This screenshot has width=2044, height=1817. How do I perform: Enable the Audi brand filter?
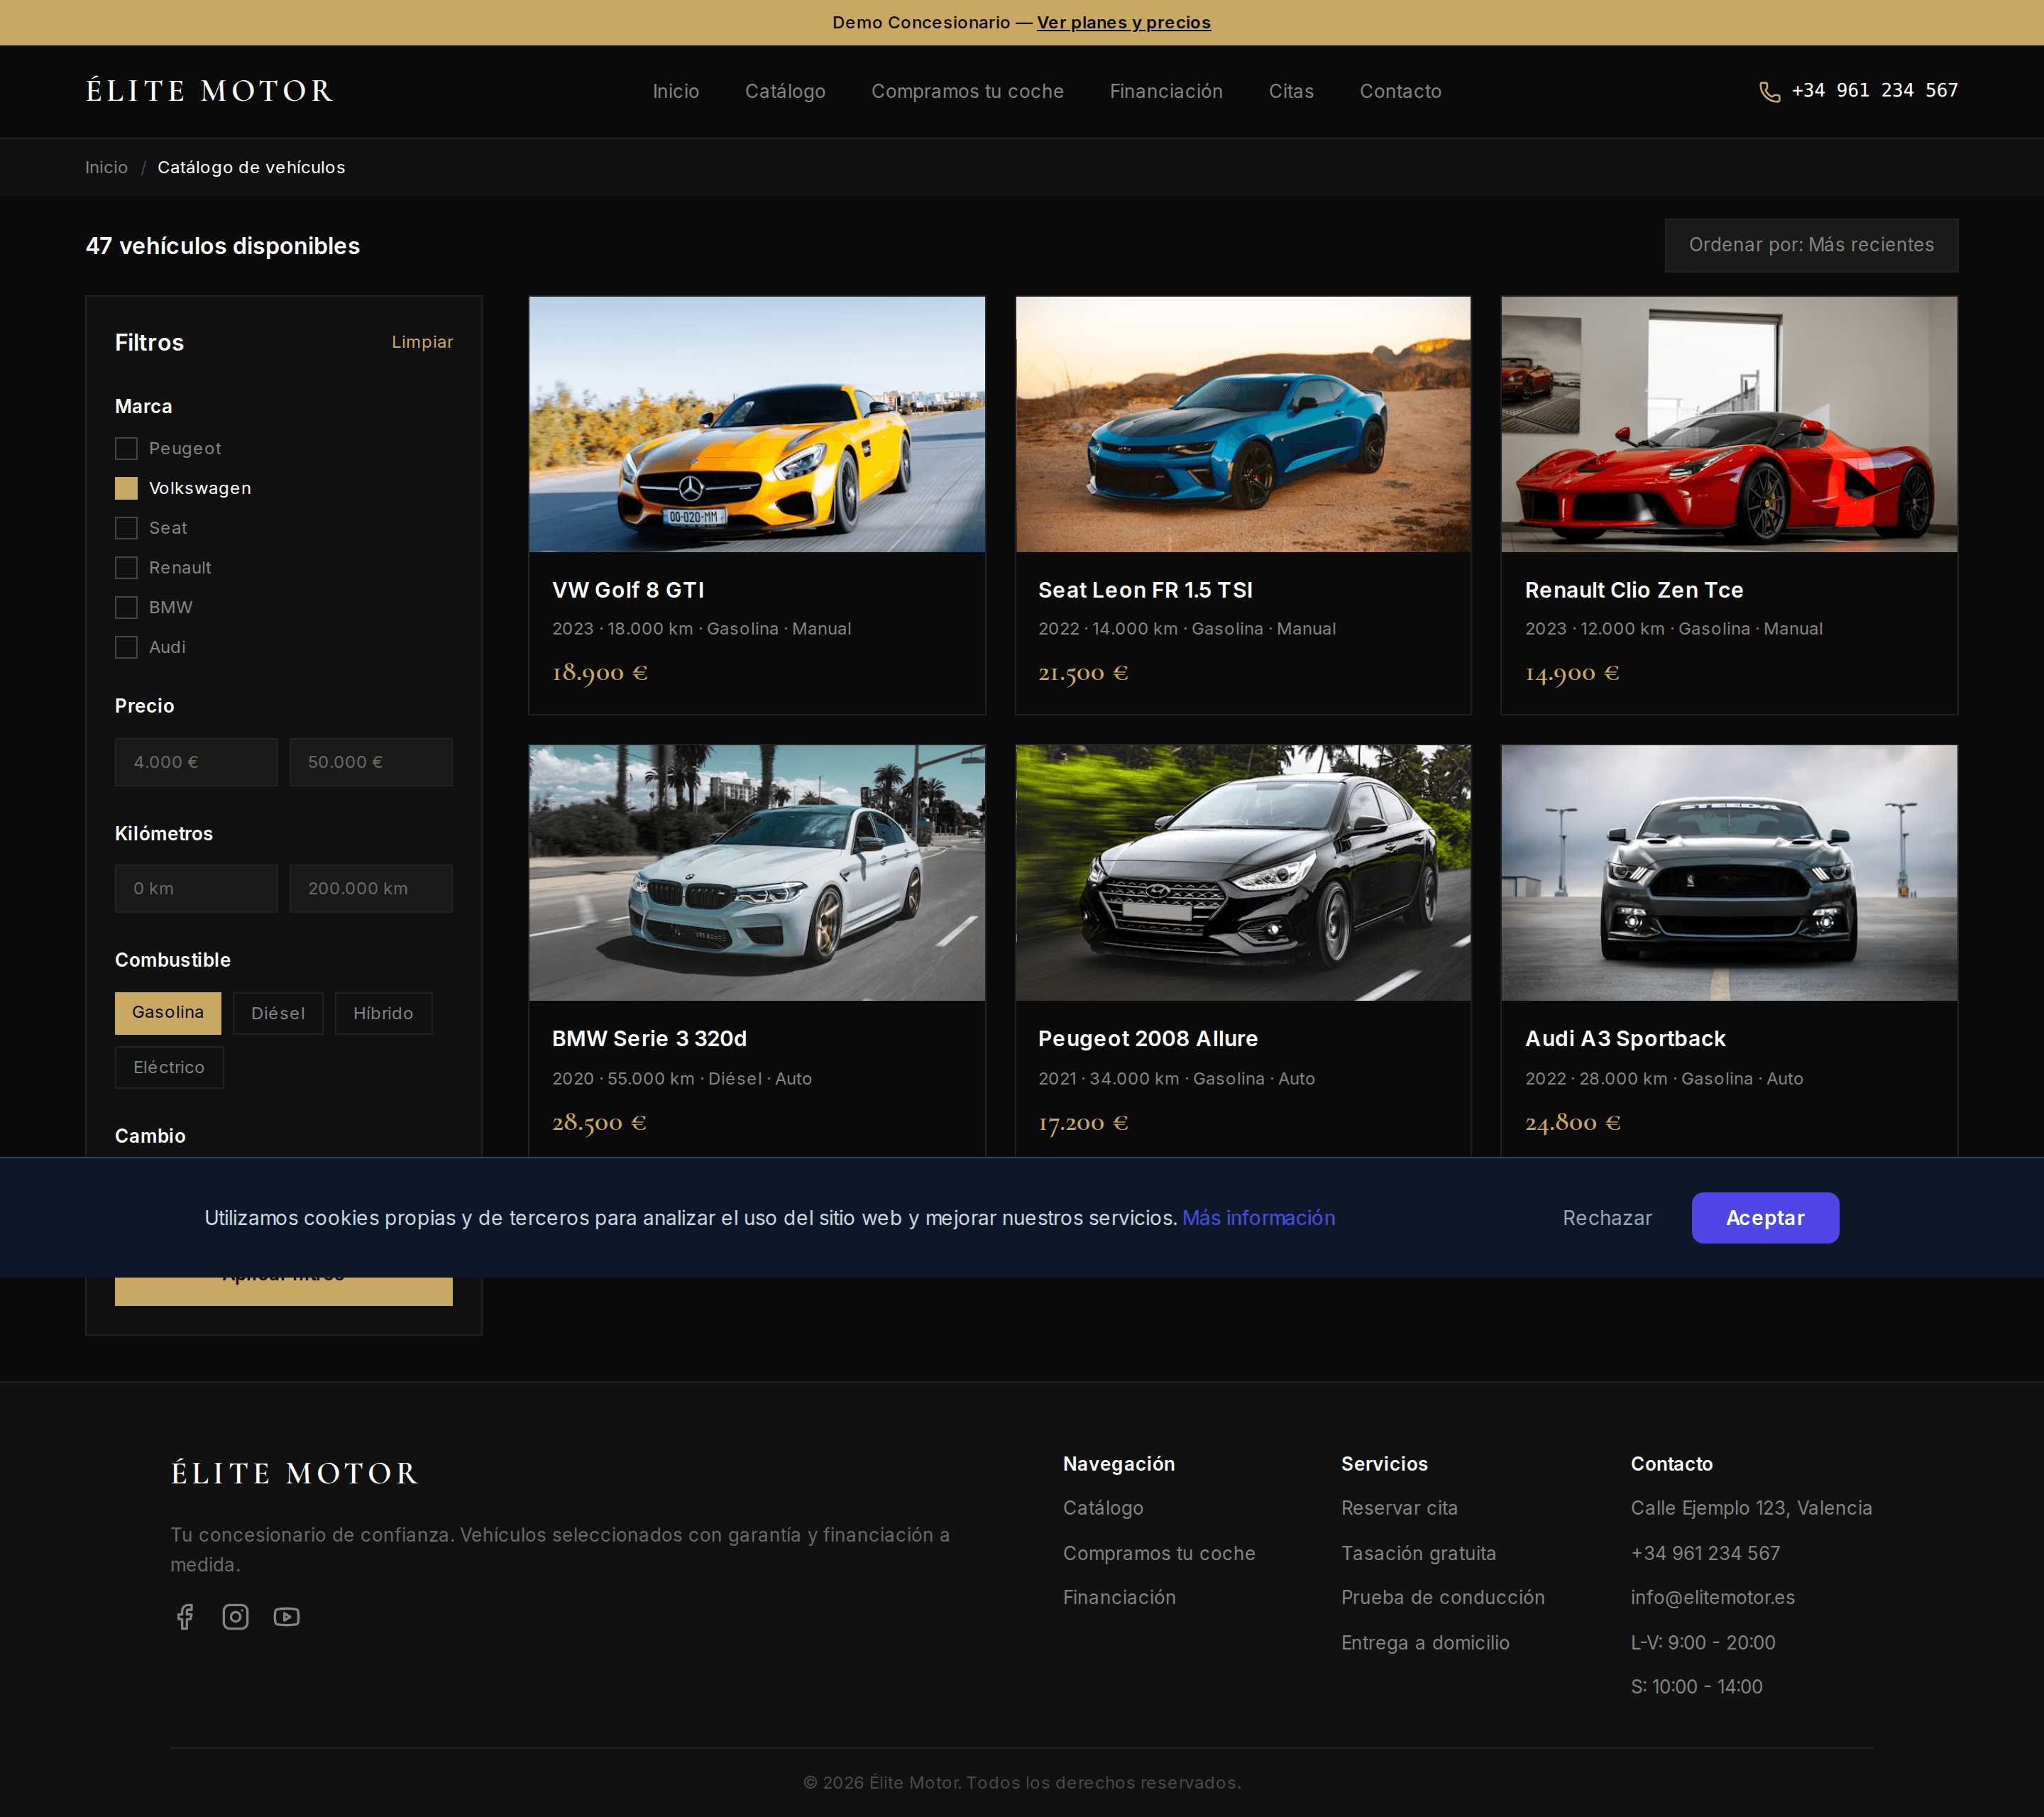coord(126,647)
